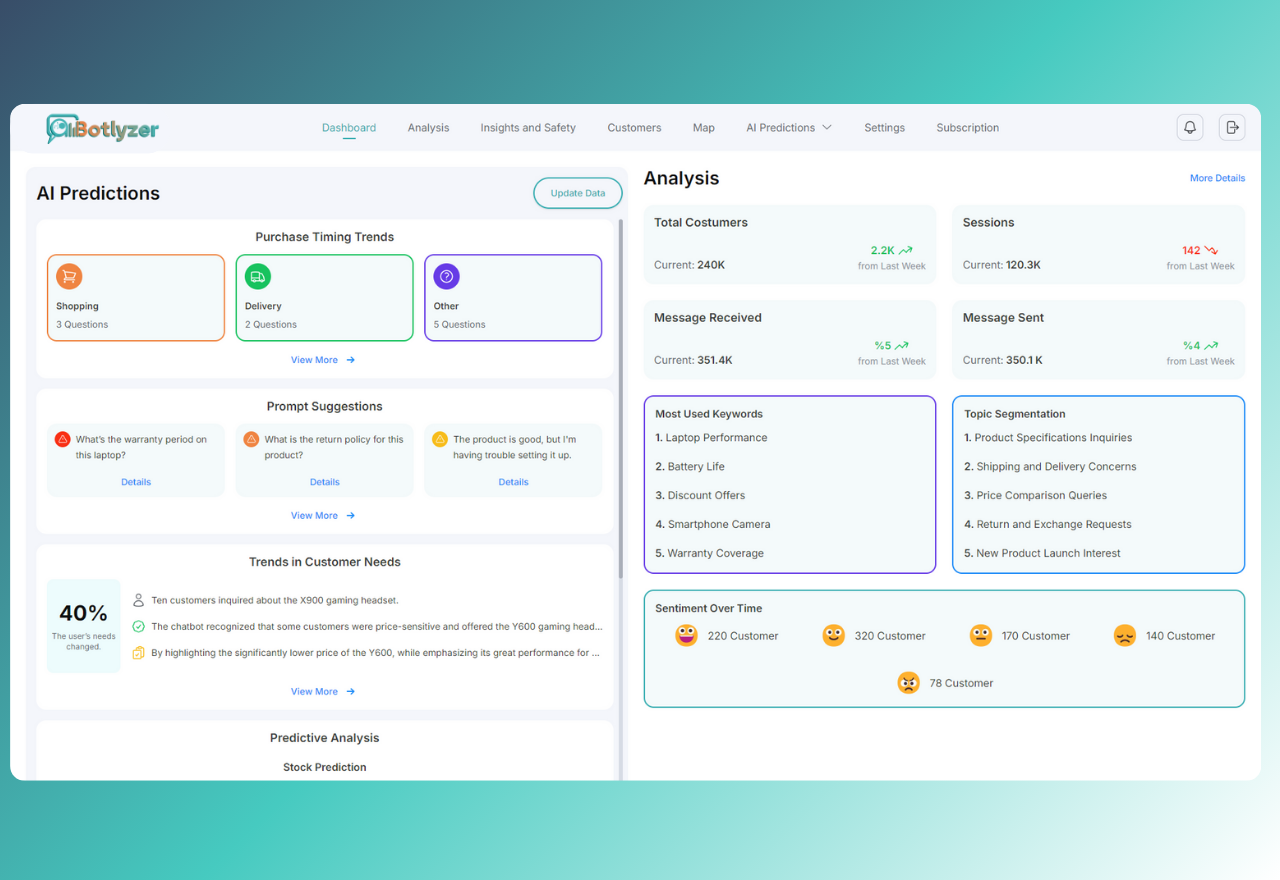Click the red warning icon on warranty prompt
This screenshot has height=880, width=1280.
tap(62, 439)
